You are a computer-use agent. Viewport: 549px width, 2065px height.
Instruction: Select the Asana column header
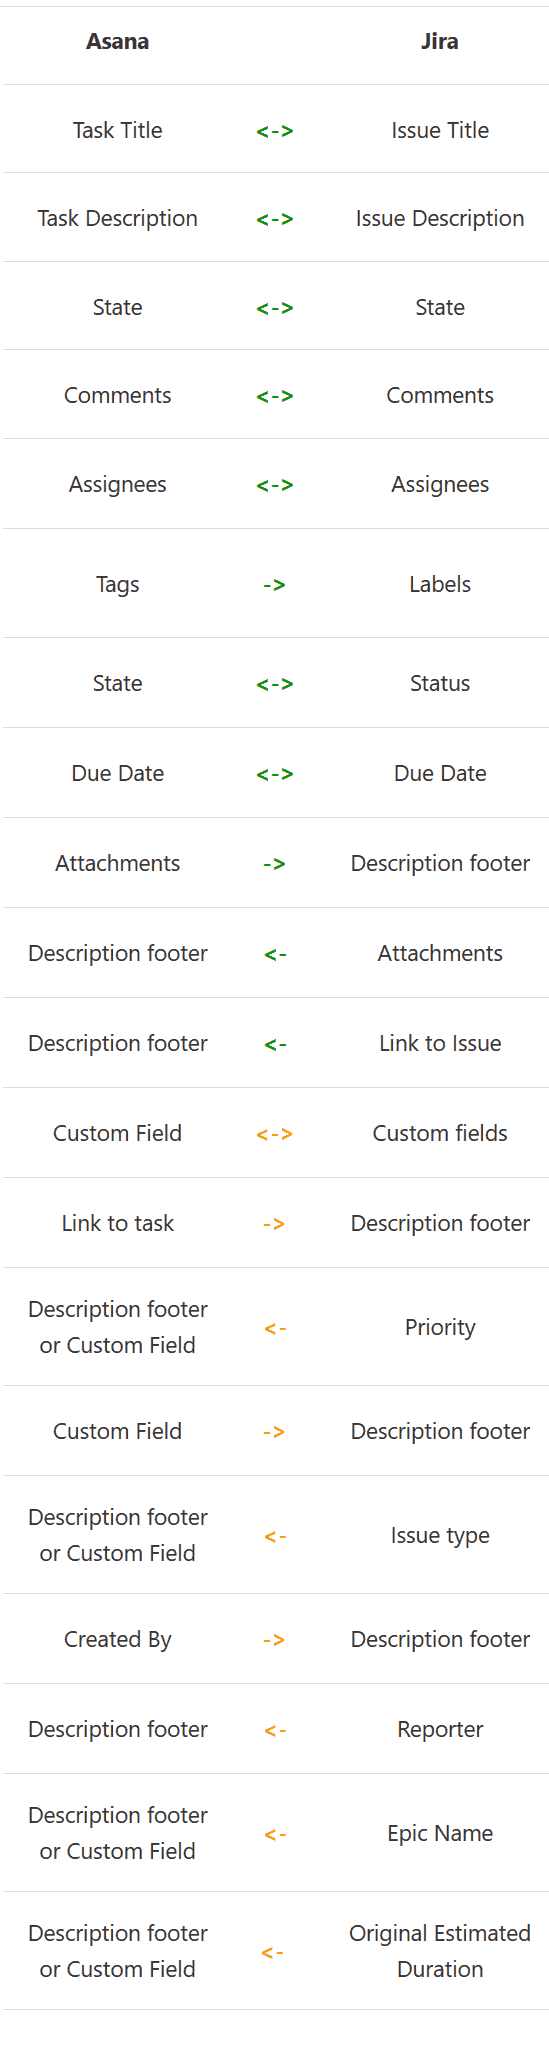(x=117, y=42)
